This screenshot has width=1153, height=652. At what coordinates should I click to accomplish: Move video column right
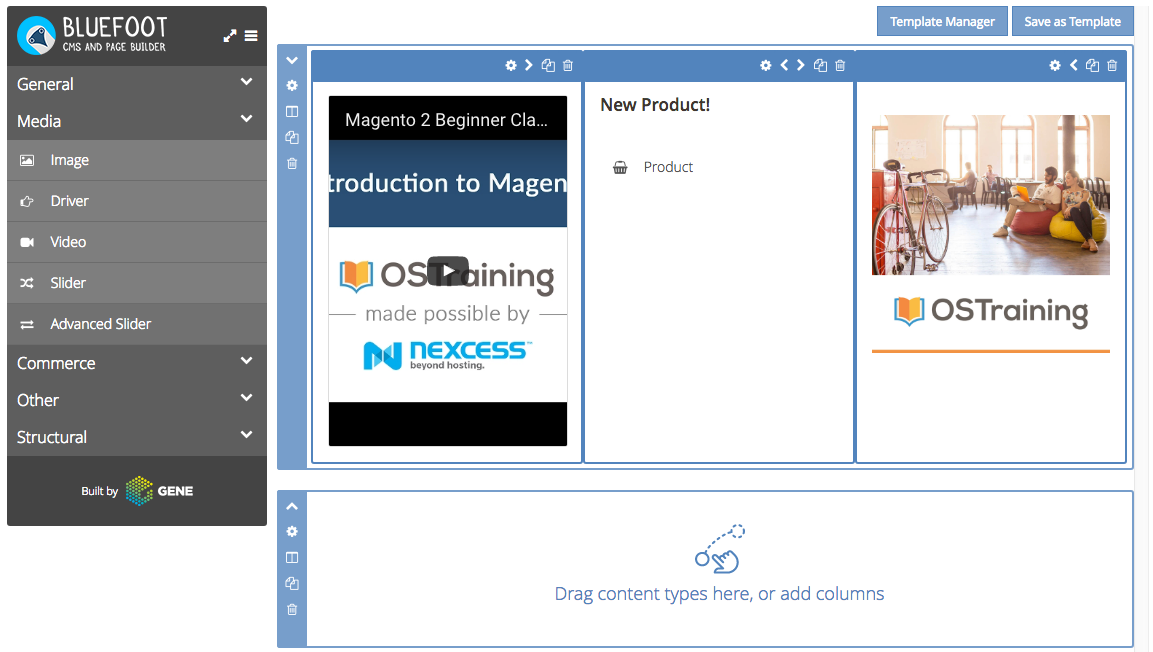click(x=529, y=65)
